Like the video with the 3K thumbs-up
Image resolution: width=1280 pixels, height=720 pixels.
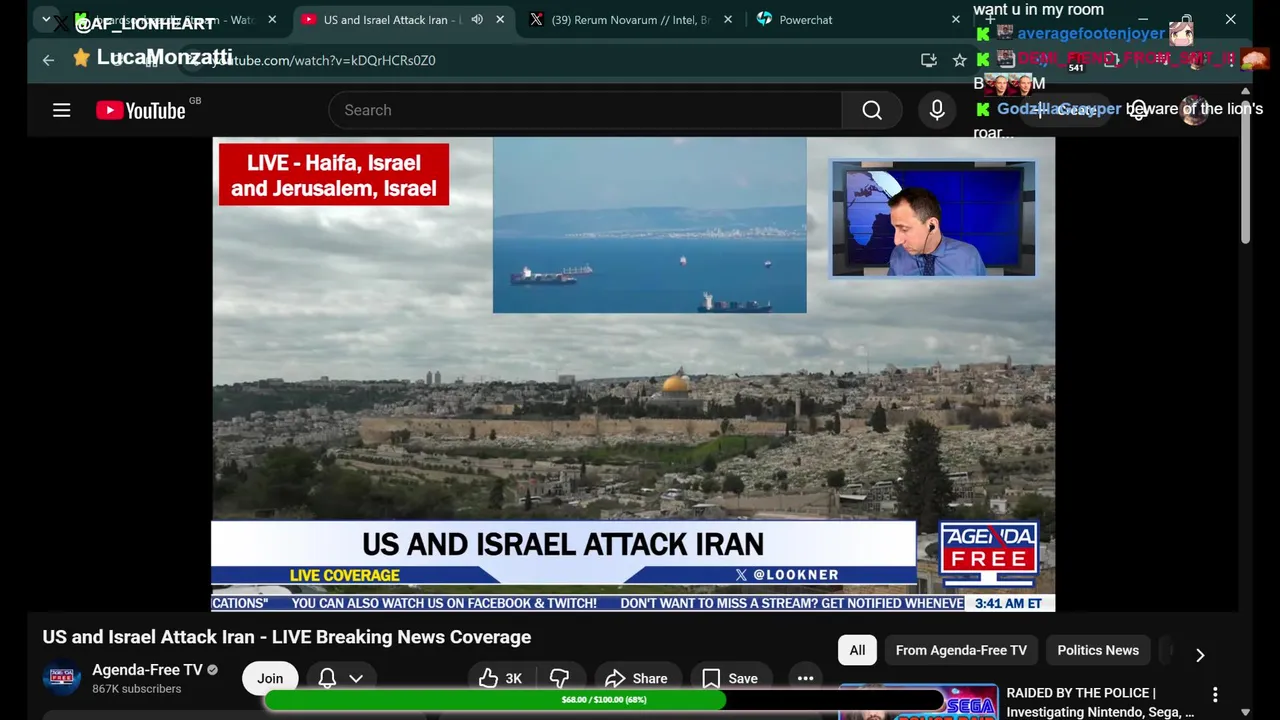pos(501,678)
